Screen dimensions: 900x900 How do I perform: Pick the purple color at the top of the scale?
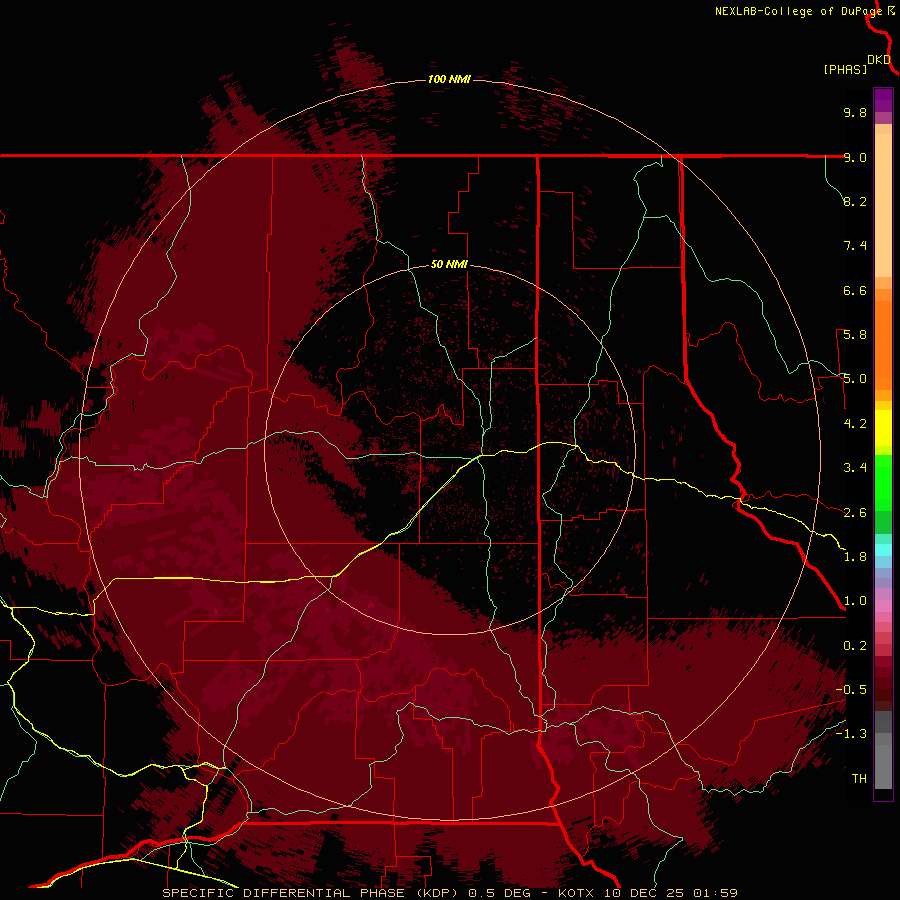pos(883,100)
